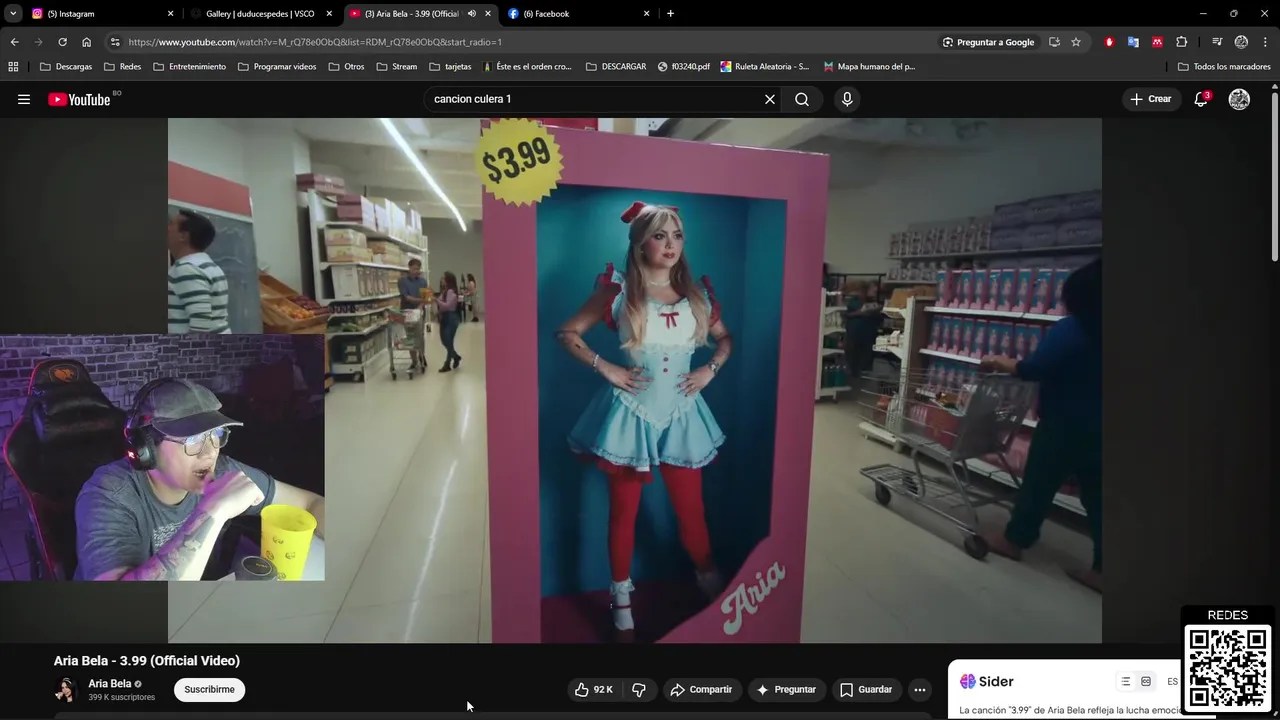
Task: Clear the search box with the X
Action: pyautogui.click(x=770, y=99)
